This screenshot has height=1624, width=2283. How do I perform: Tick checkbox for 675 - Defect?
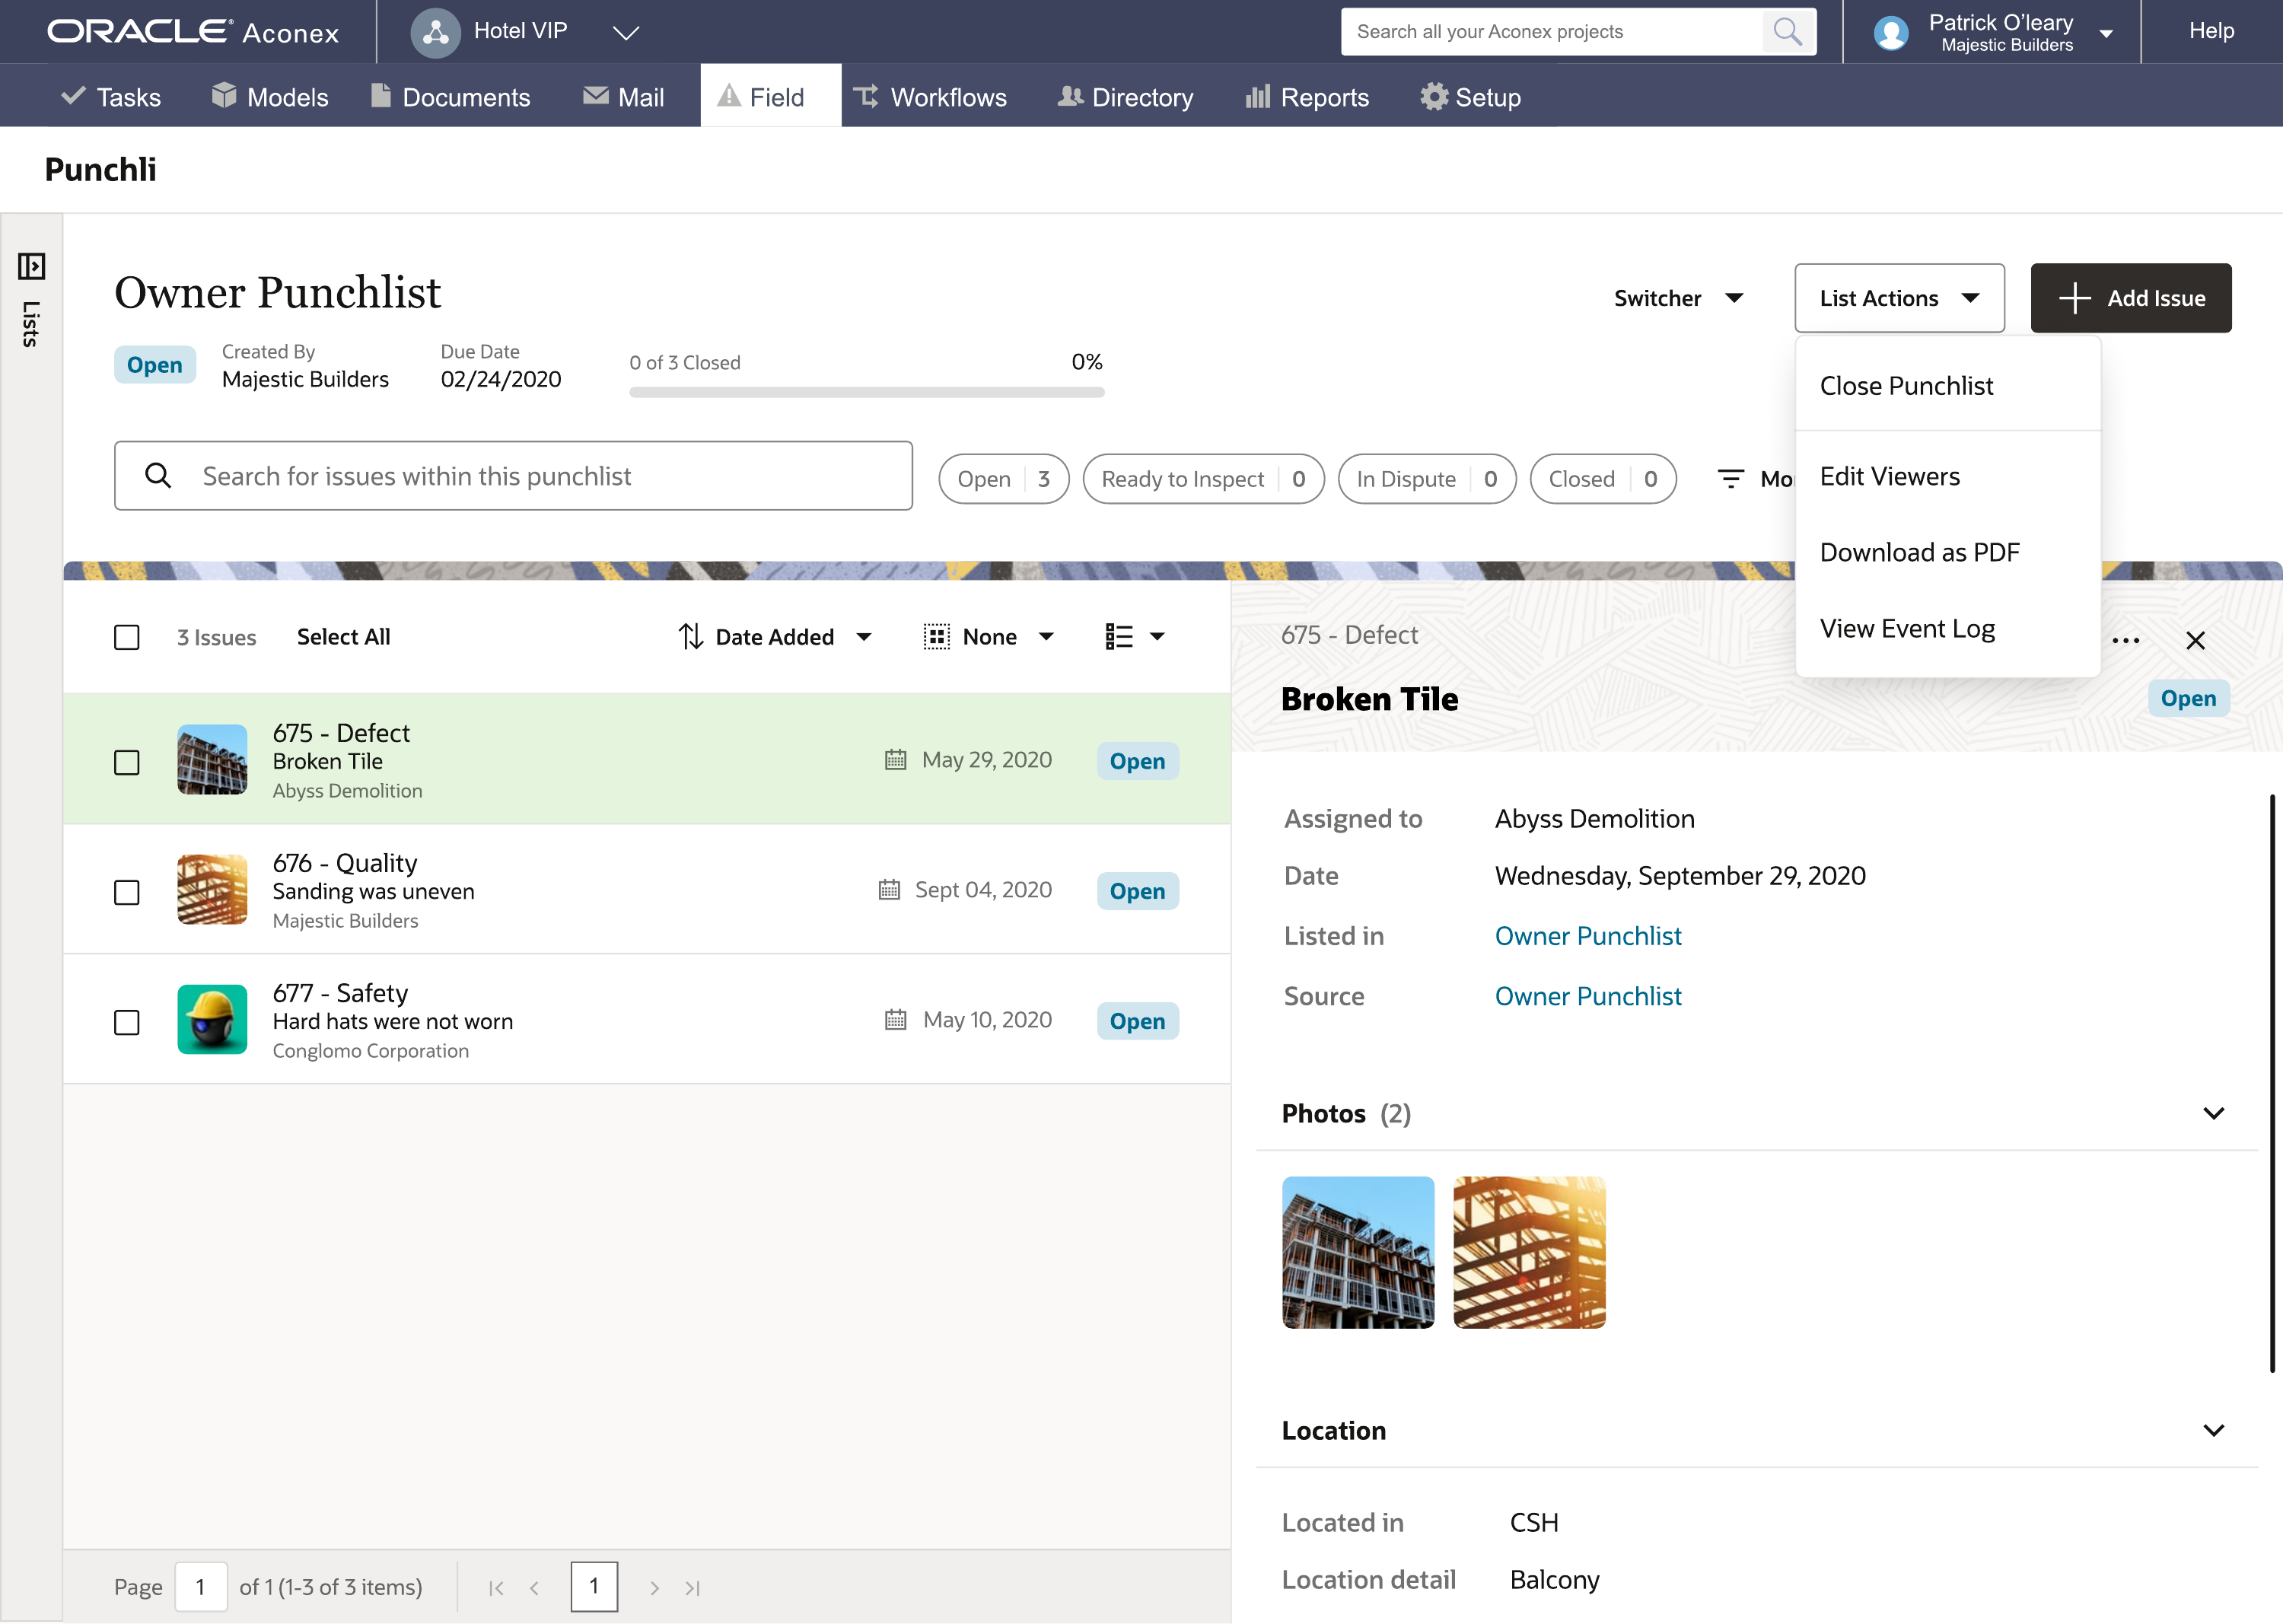(x=127, y=763)
